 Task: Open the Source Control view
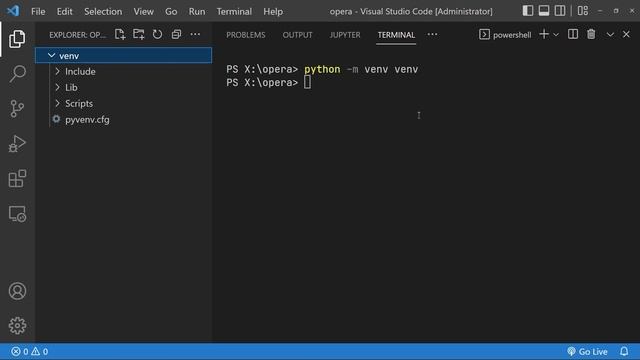(x=17, y=109)
